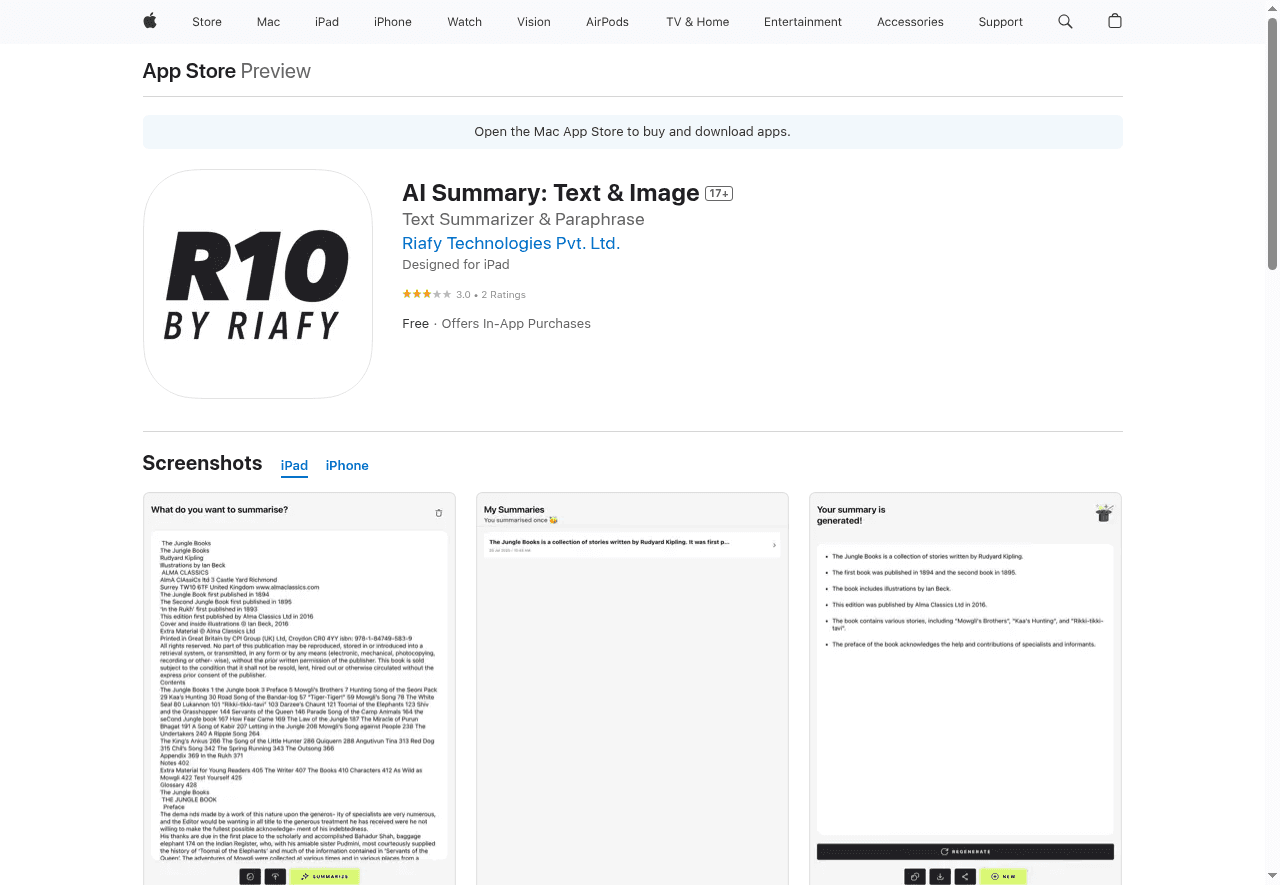
Task: Click the magic hat icon in third screenshot
Action: coord(1104,513)
